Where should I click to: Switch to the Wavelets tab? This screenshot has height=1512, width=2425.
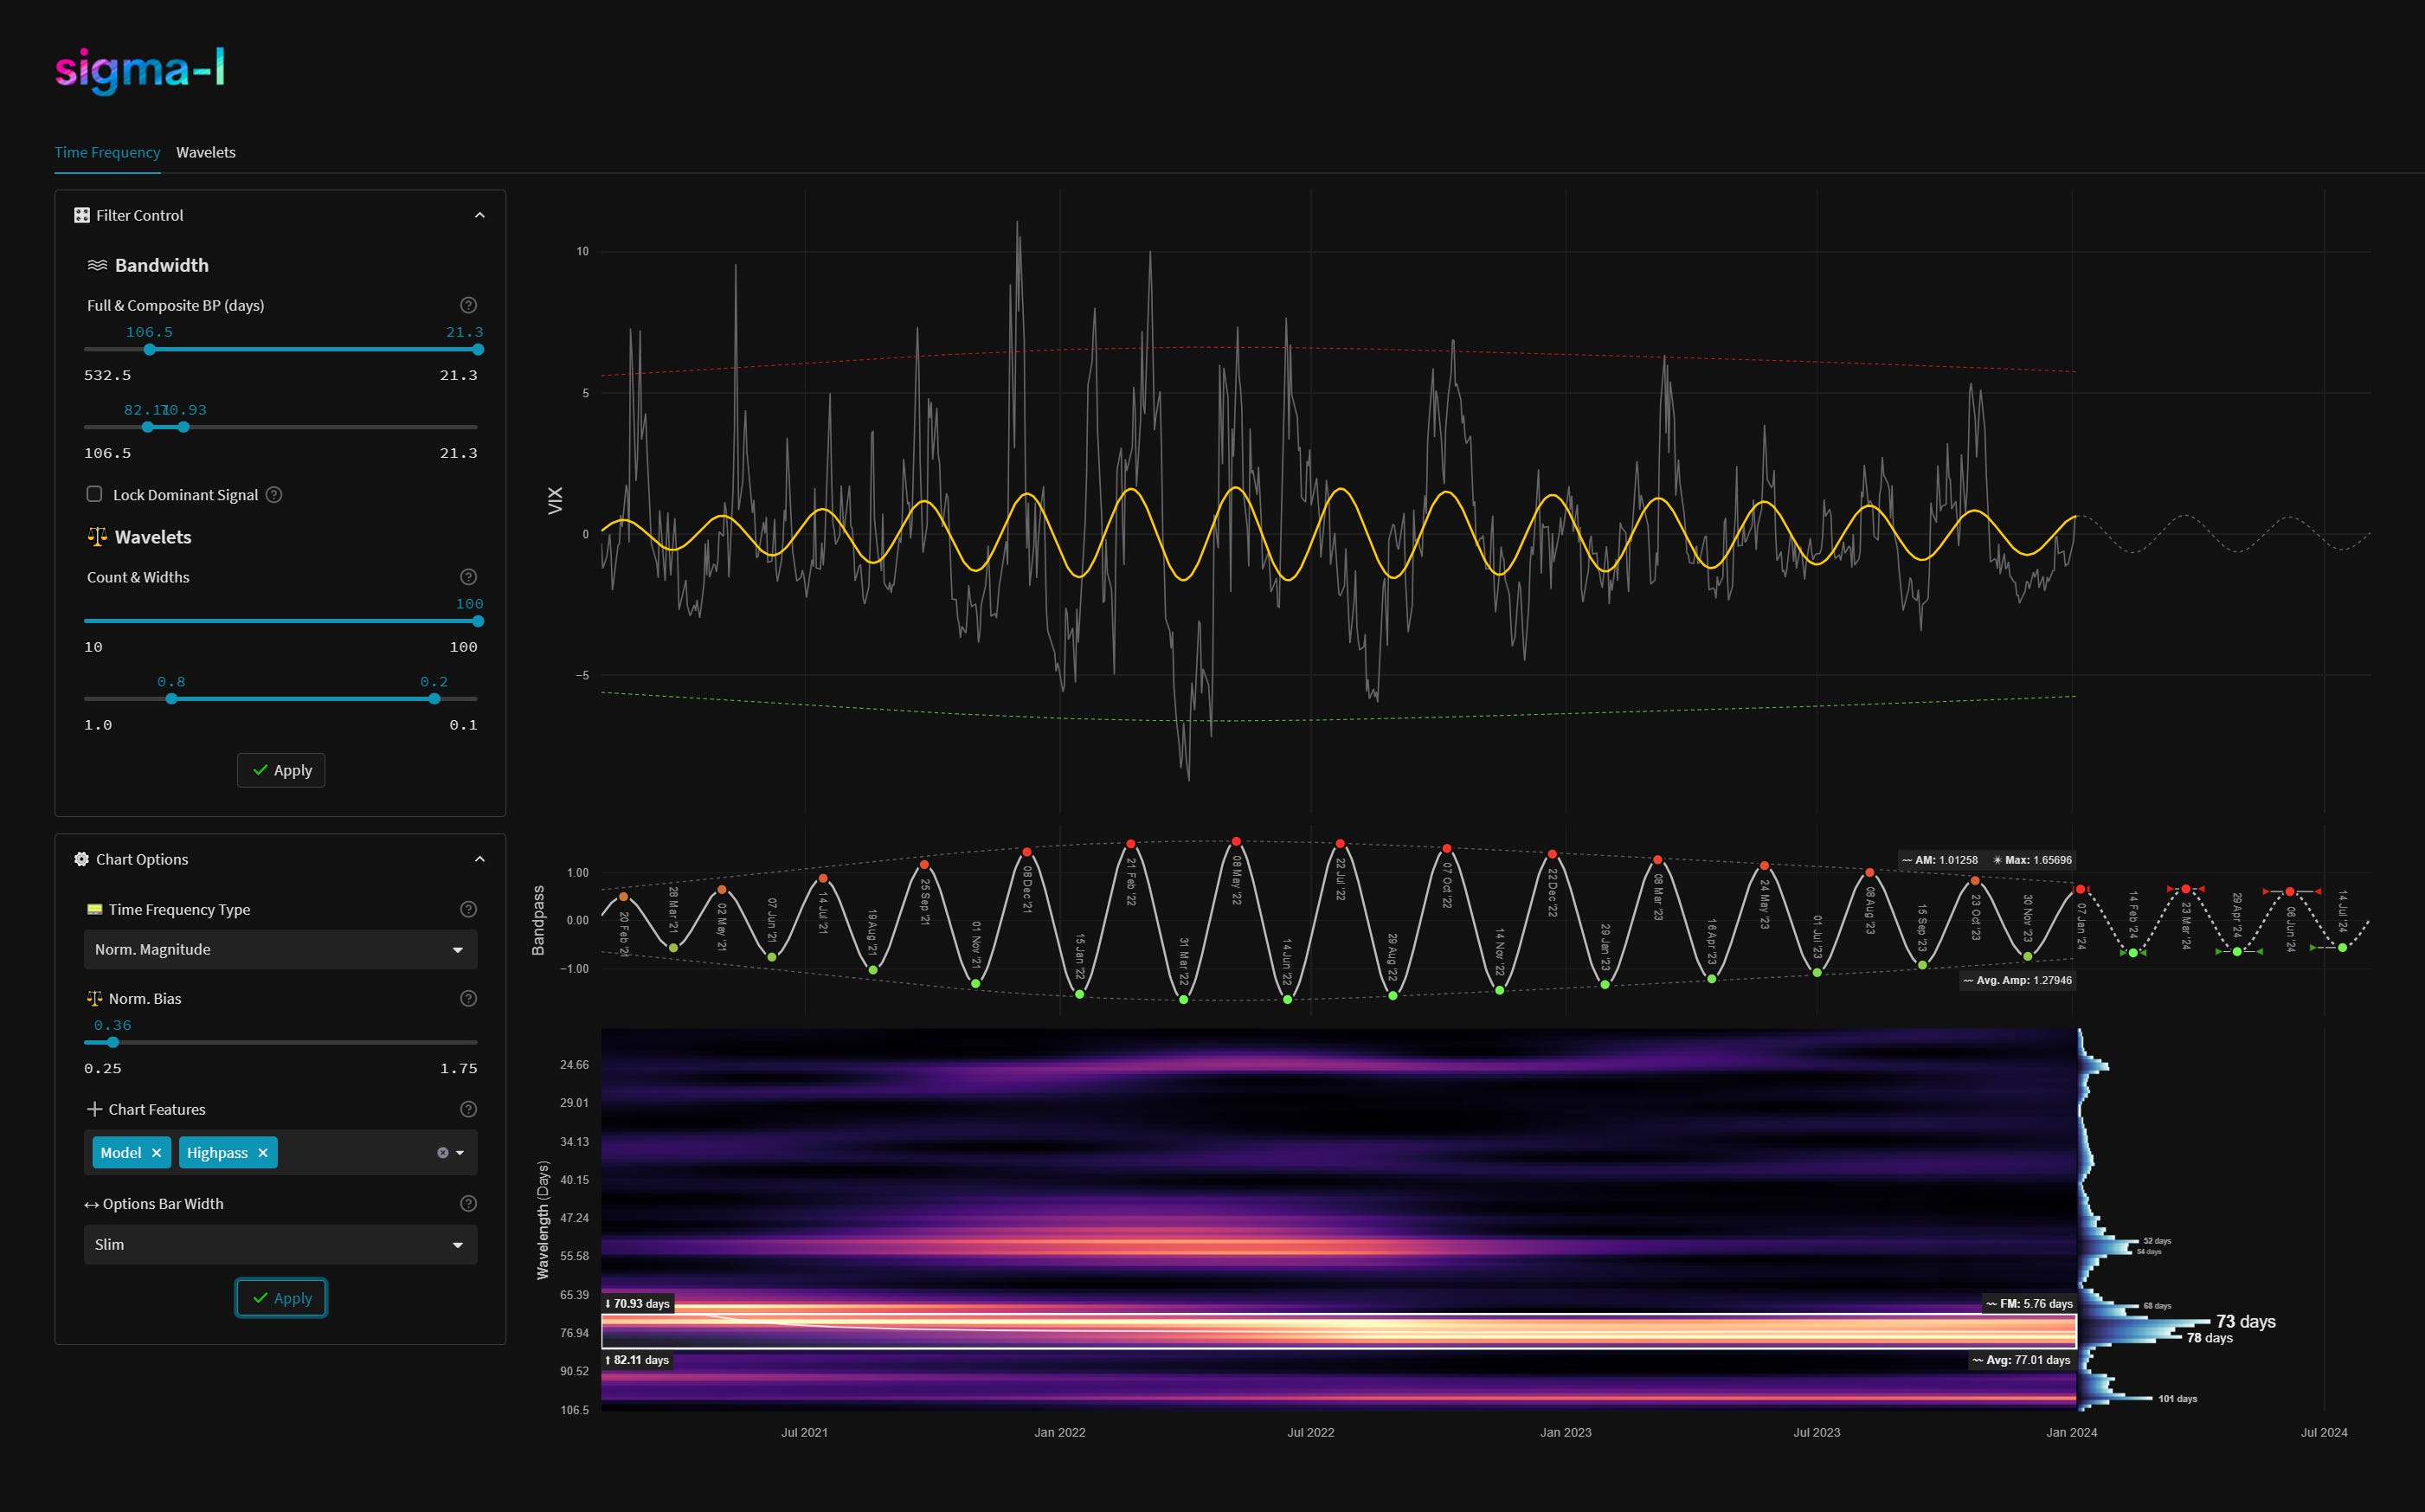206,152
